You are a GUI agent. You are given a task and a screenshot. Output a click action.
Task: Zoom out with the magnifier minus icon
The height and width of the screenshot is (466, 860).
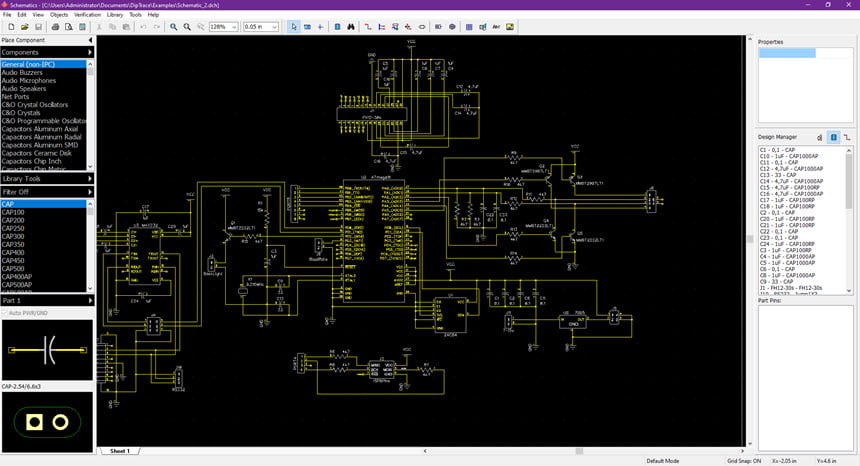[187, 26]
